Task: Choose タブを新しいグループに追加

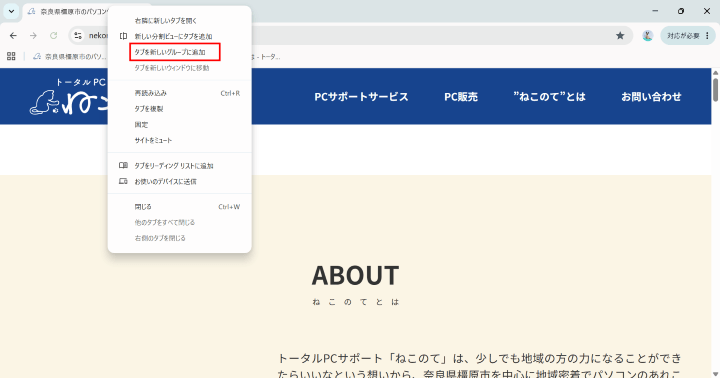Action: (179, 52)
